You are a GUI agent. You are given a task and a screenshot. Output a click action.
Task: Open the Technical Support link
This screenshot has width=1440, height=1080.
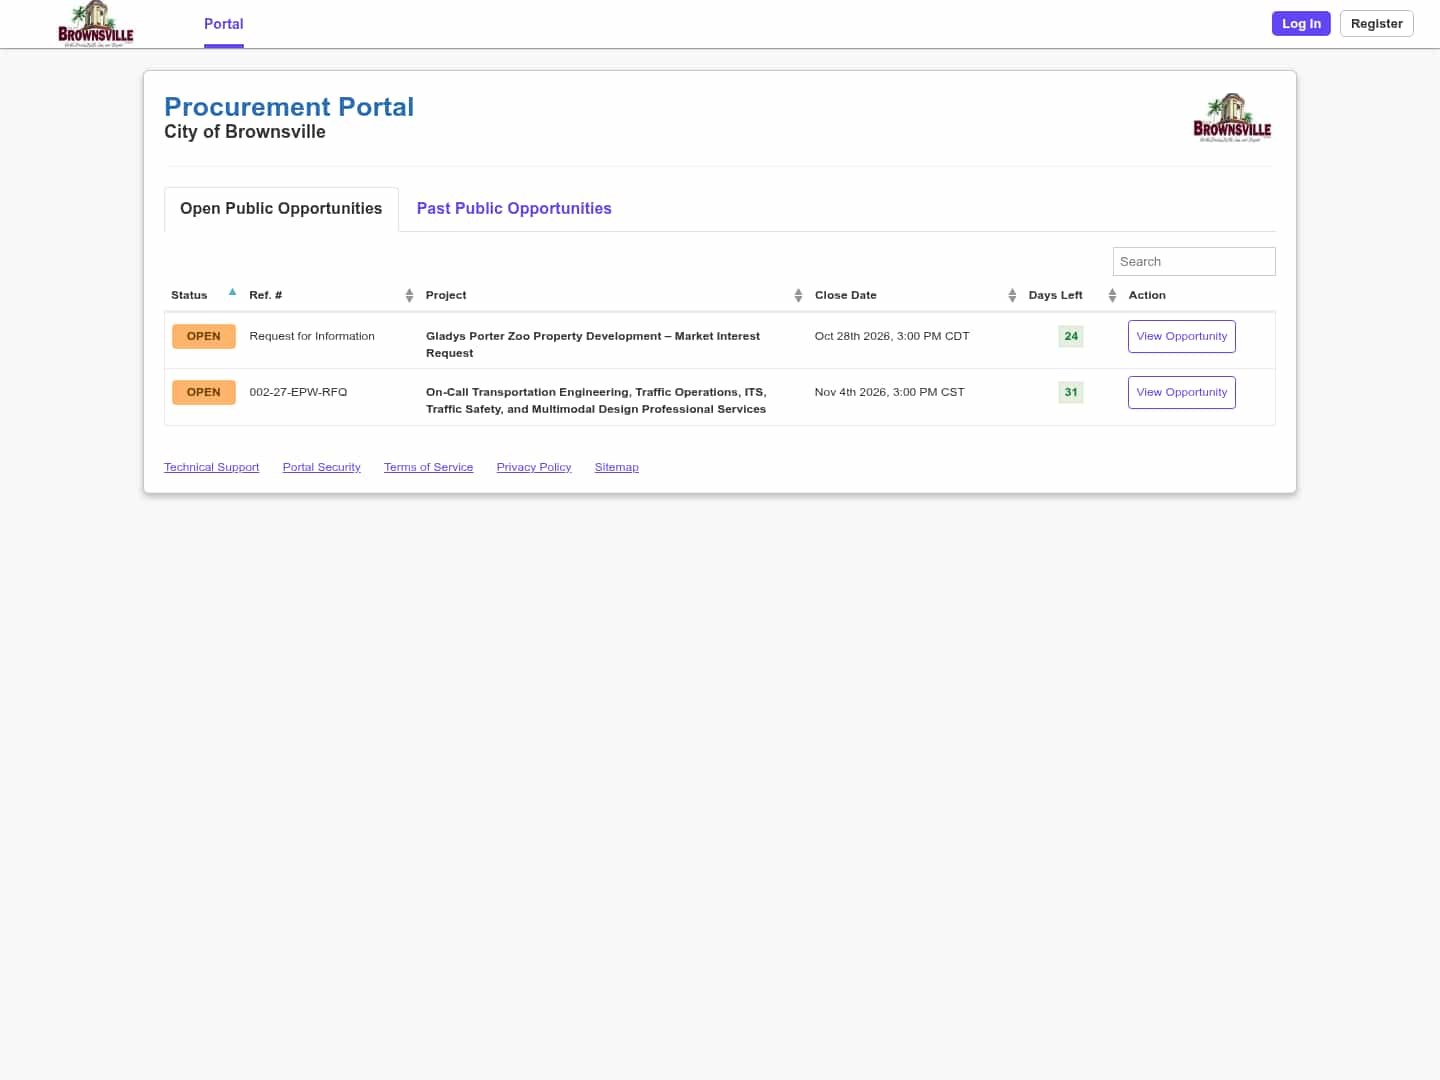click(x=211, y=467)
